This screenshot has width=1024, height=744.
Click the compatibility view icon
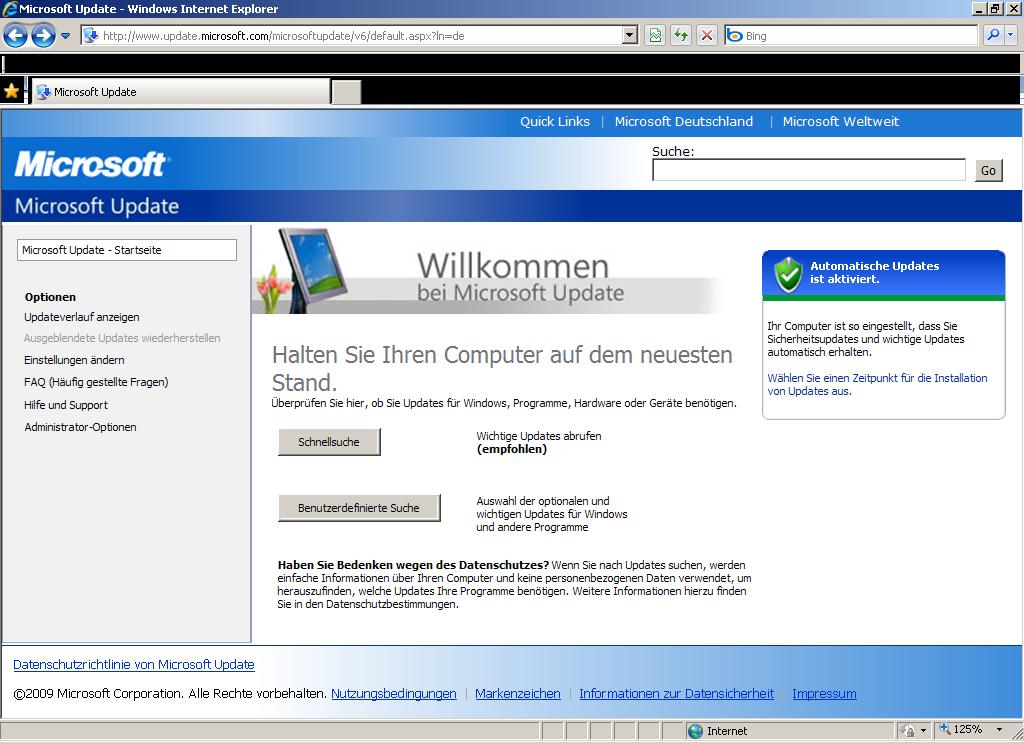click(655, 36)
